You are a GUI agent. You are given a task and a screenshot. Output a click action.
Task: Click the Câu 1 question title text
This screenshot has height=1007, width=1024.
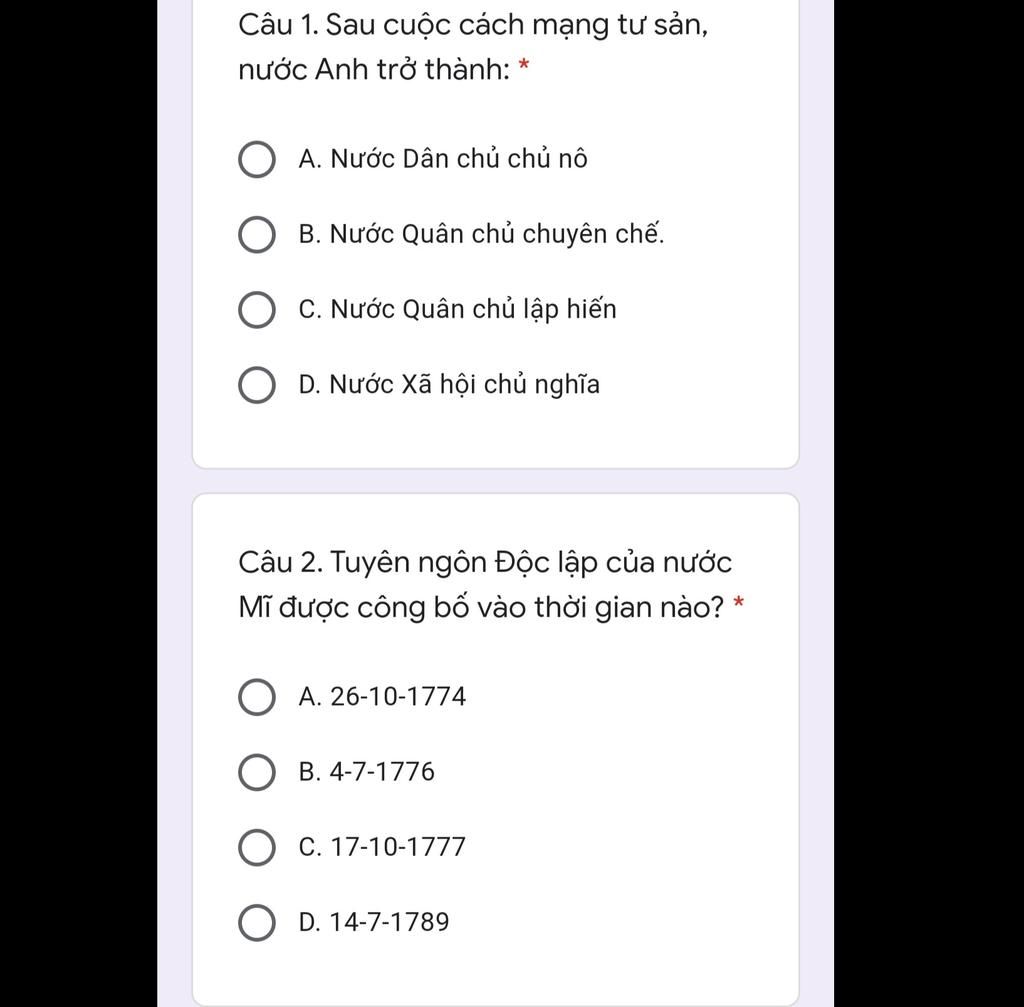coord(473,47)
